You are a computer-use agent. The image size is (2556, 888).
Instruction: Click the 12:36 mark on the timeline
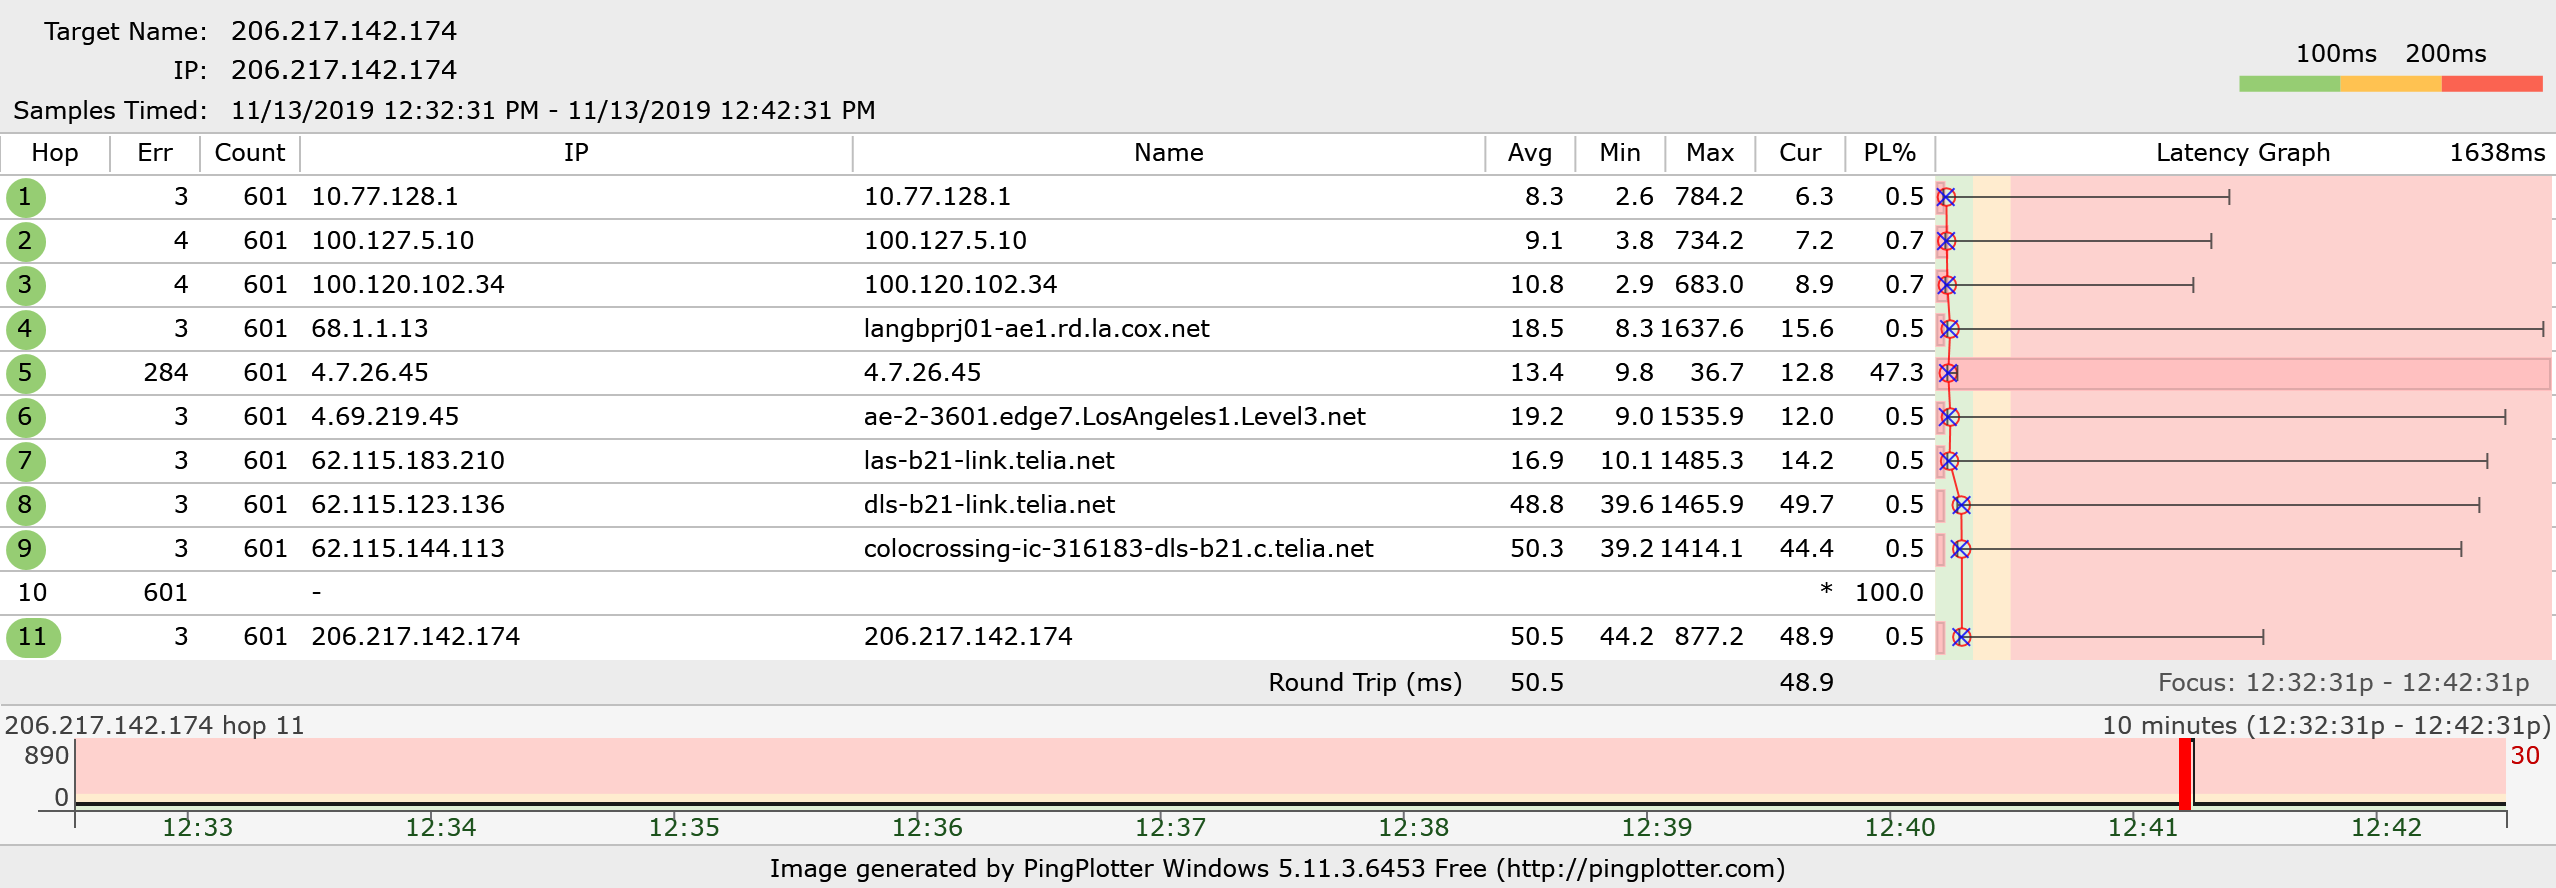(x=927, y=826)
